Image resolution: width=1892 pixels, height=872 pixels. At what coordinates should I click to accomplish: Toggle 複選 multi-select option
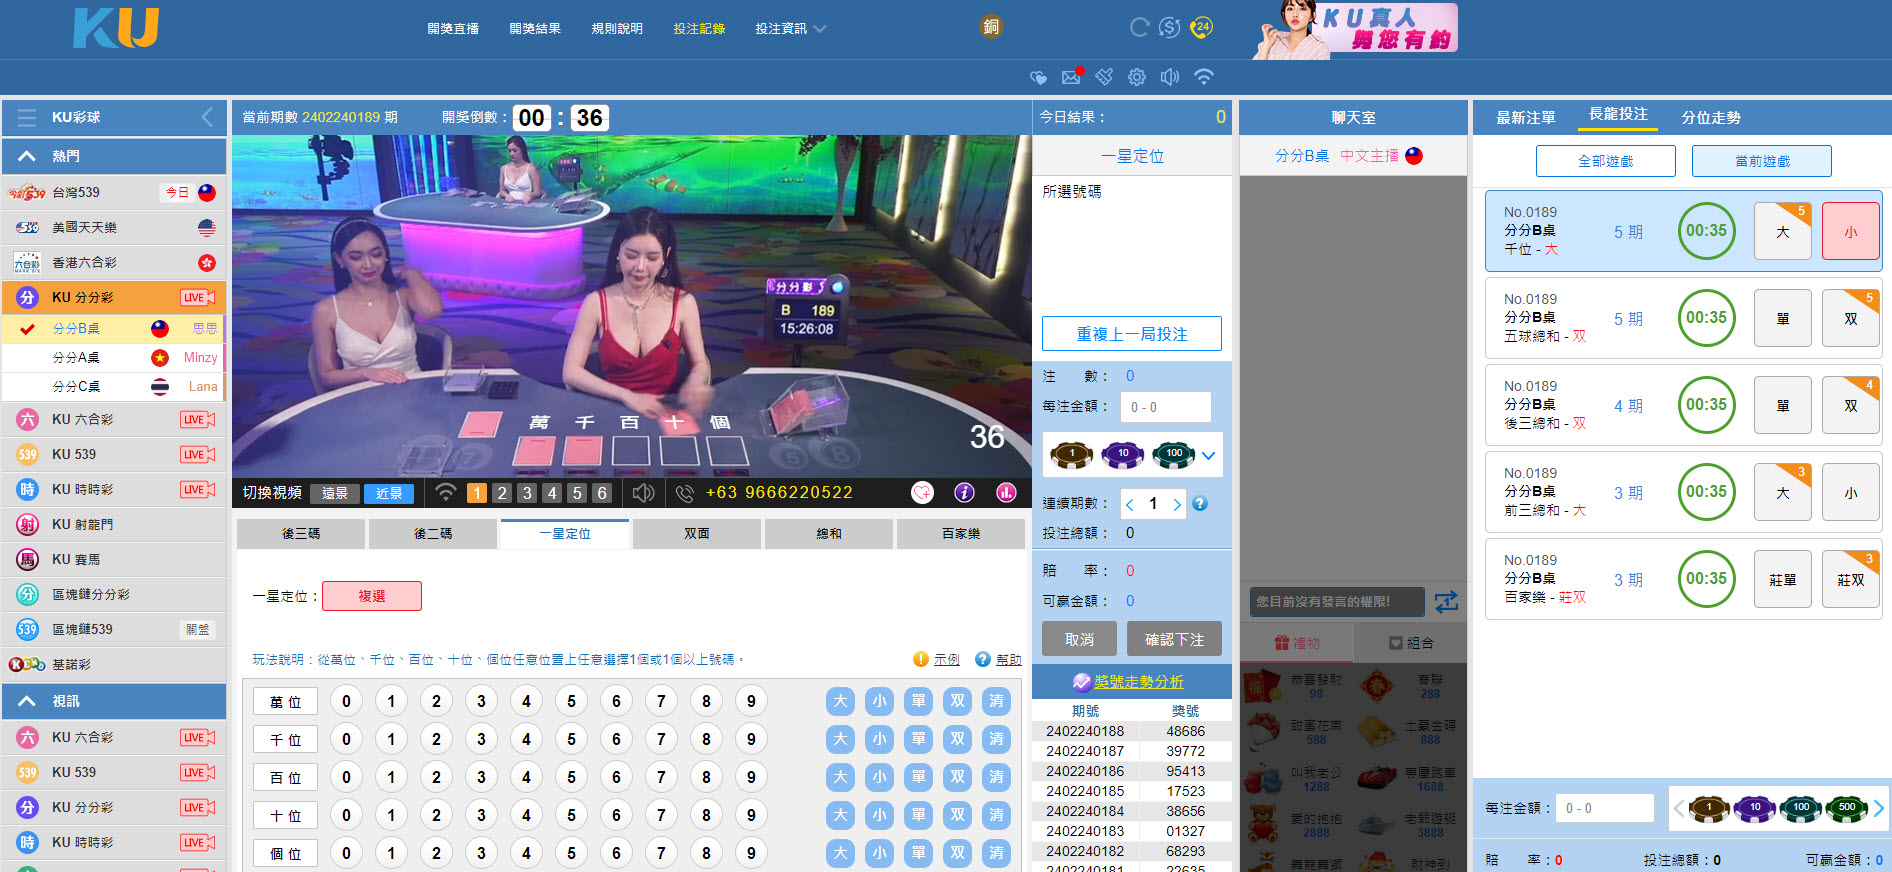coord(372,596)
